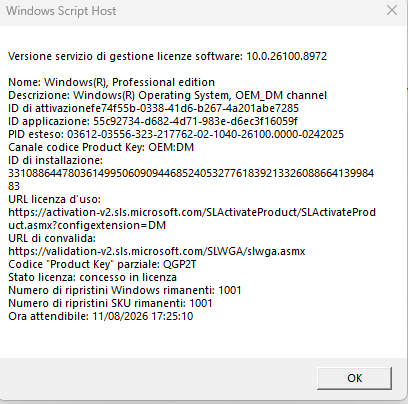This screenshot has width=408, height=404.
Task: Click the Windows Script Host title text
Action: coord(61,11)
